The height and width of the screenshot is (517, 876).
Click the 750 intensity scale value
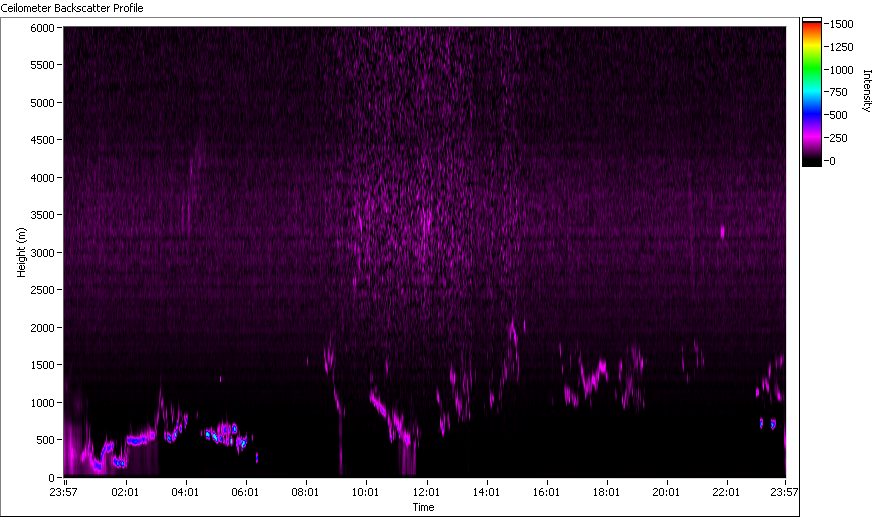839,92
